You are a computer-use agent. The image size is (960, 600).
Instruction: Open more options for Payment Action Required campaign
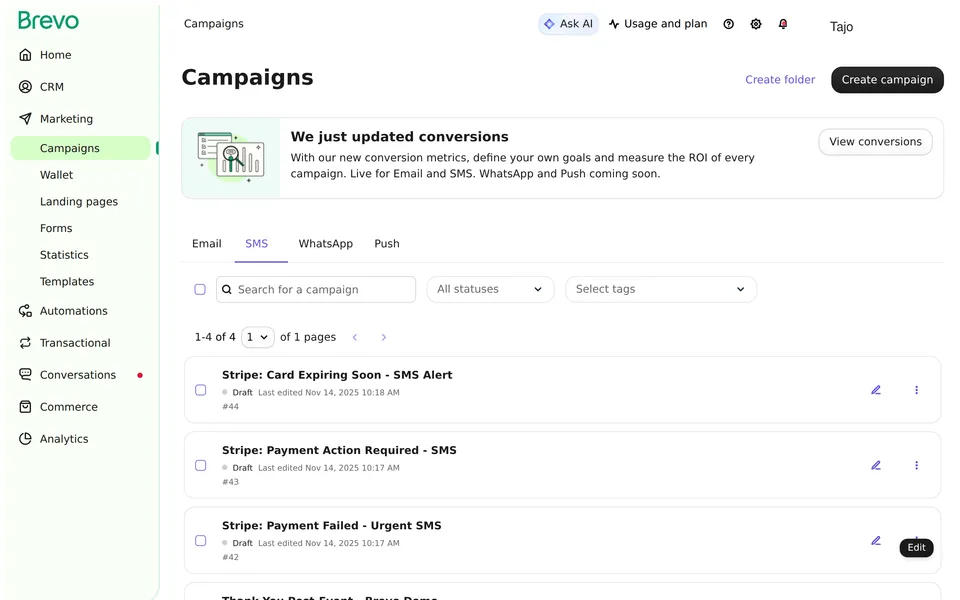pyautogui.click(x=917, y=465)
